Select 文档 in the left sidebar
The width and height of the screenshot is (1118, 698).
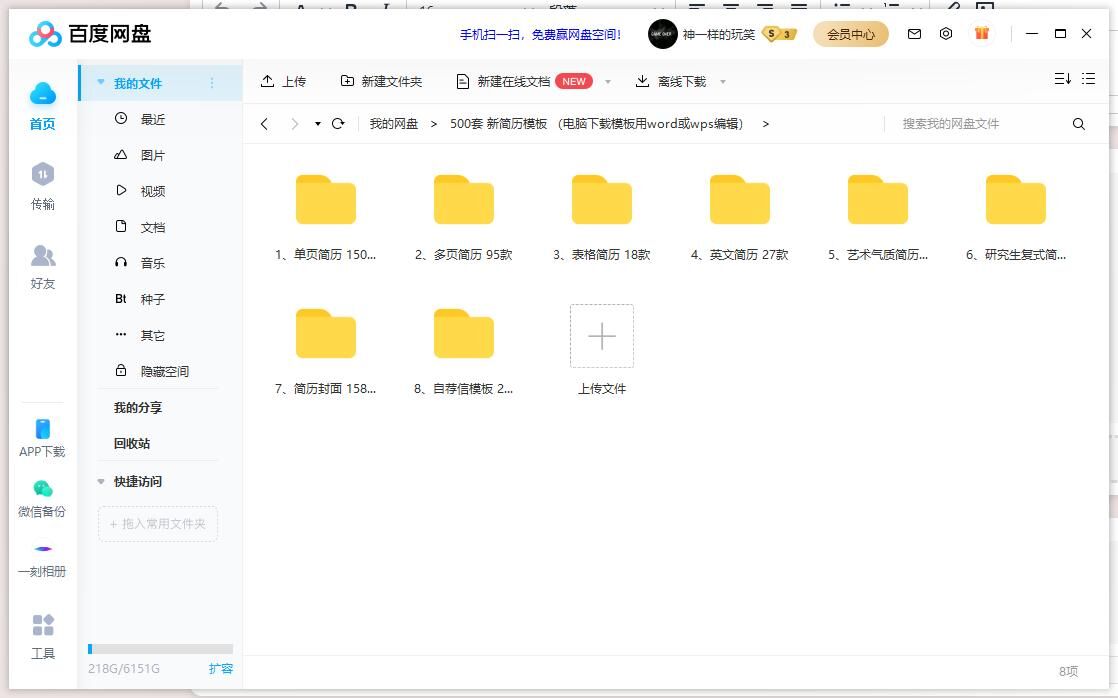coord(152,227)
